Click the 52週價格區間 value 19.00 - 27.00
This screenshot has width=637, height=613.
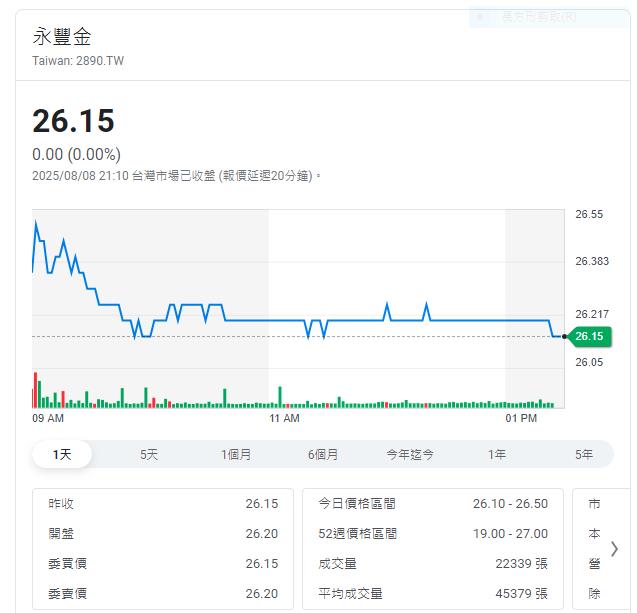(510, 534)
